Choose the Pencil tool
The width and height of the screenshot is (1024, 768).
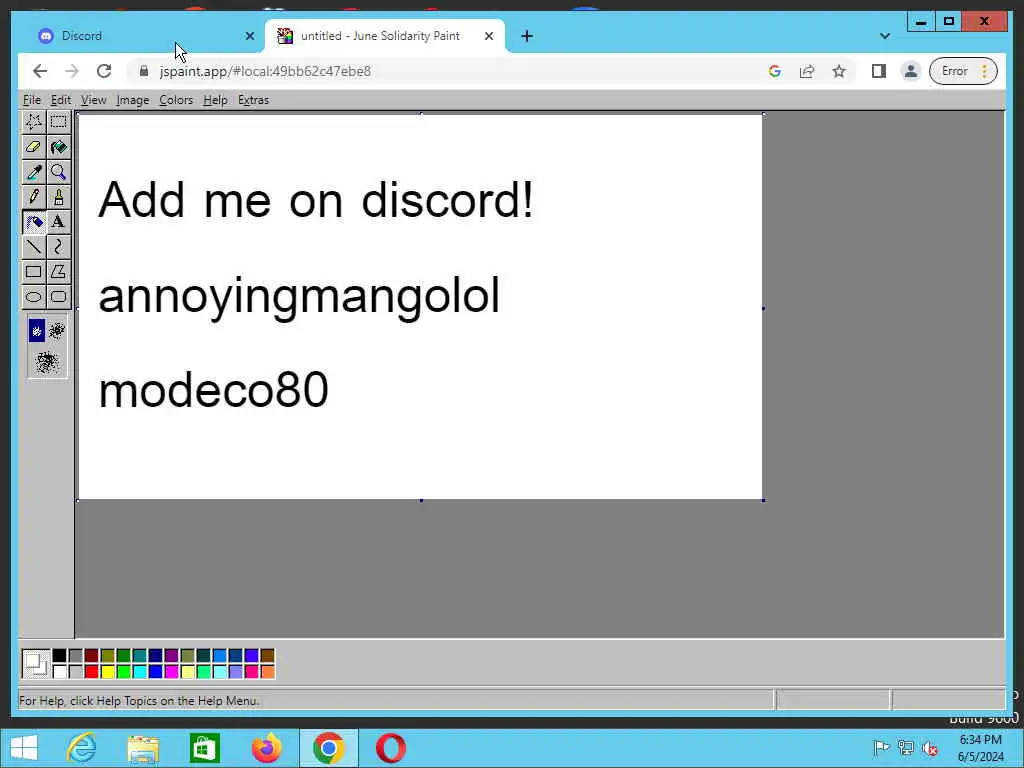pos(33,197)
